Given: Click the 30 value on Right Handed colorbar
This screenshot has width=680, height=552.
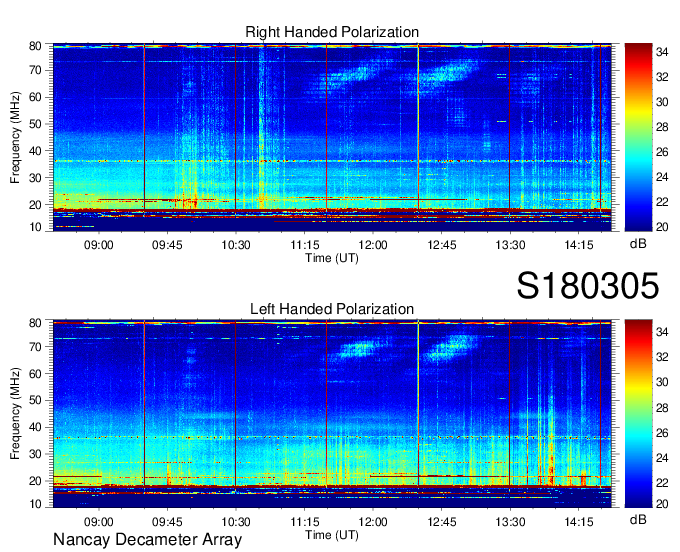Looking at the screenshot, I should tap(662, 102).
